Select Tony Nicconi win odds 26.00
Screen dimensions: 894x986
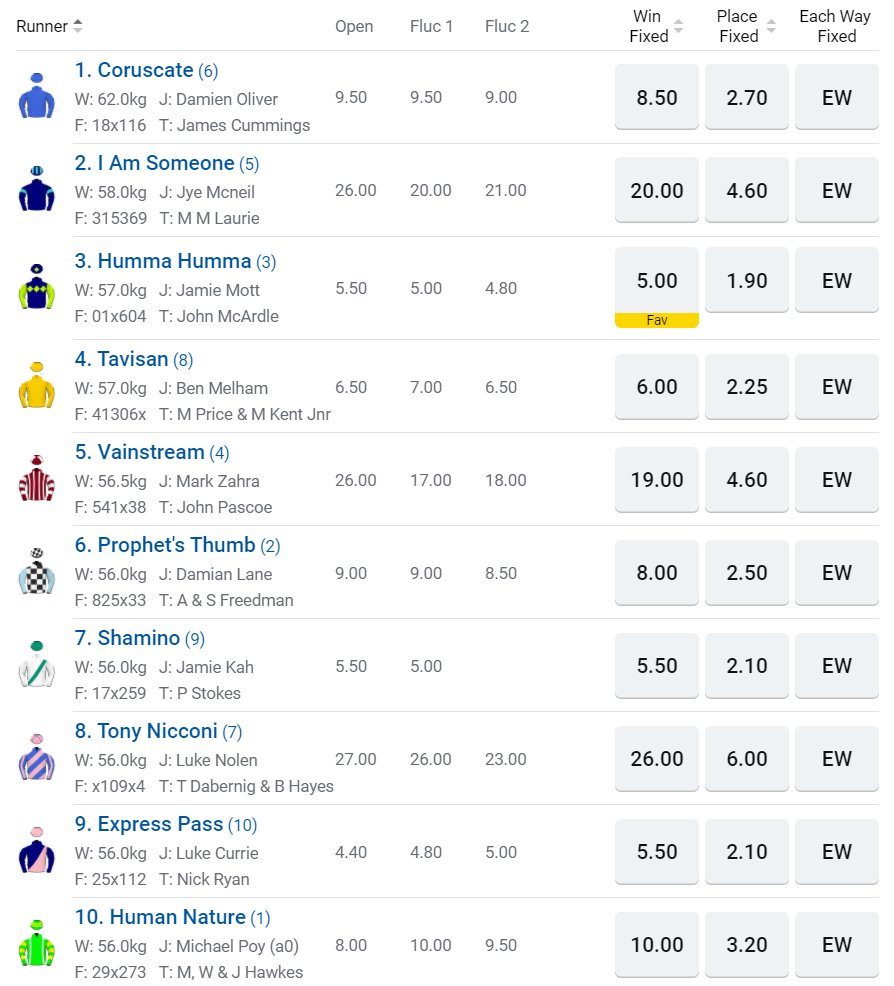(x=657, y=759)
